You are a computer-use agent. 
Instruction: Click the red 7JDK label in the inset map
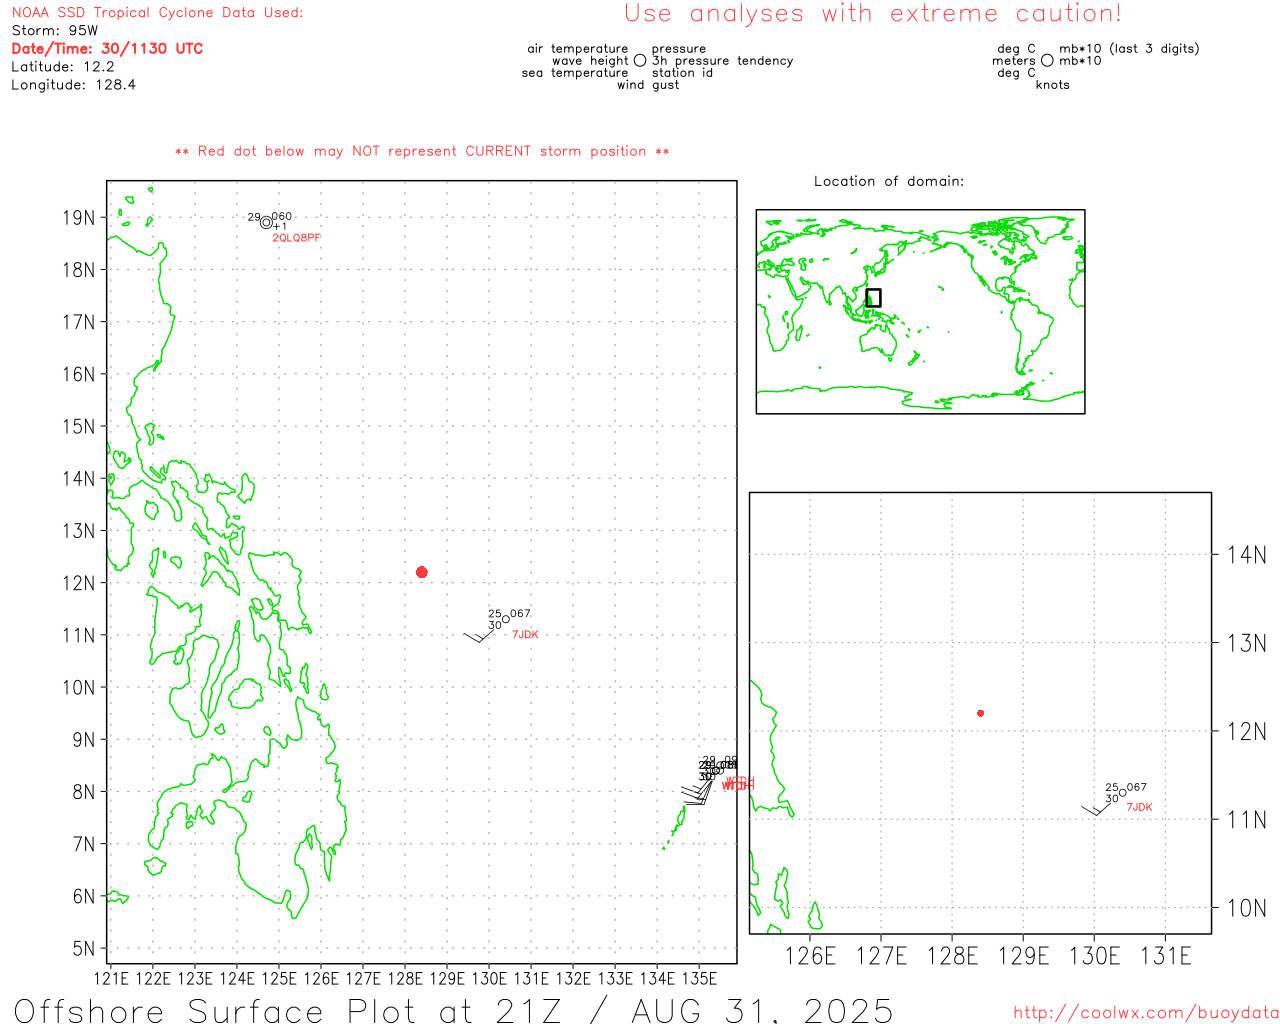point(1139,807)
